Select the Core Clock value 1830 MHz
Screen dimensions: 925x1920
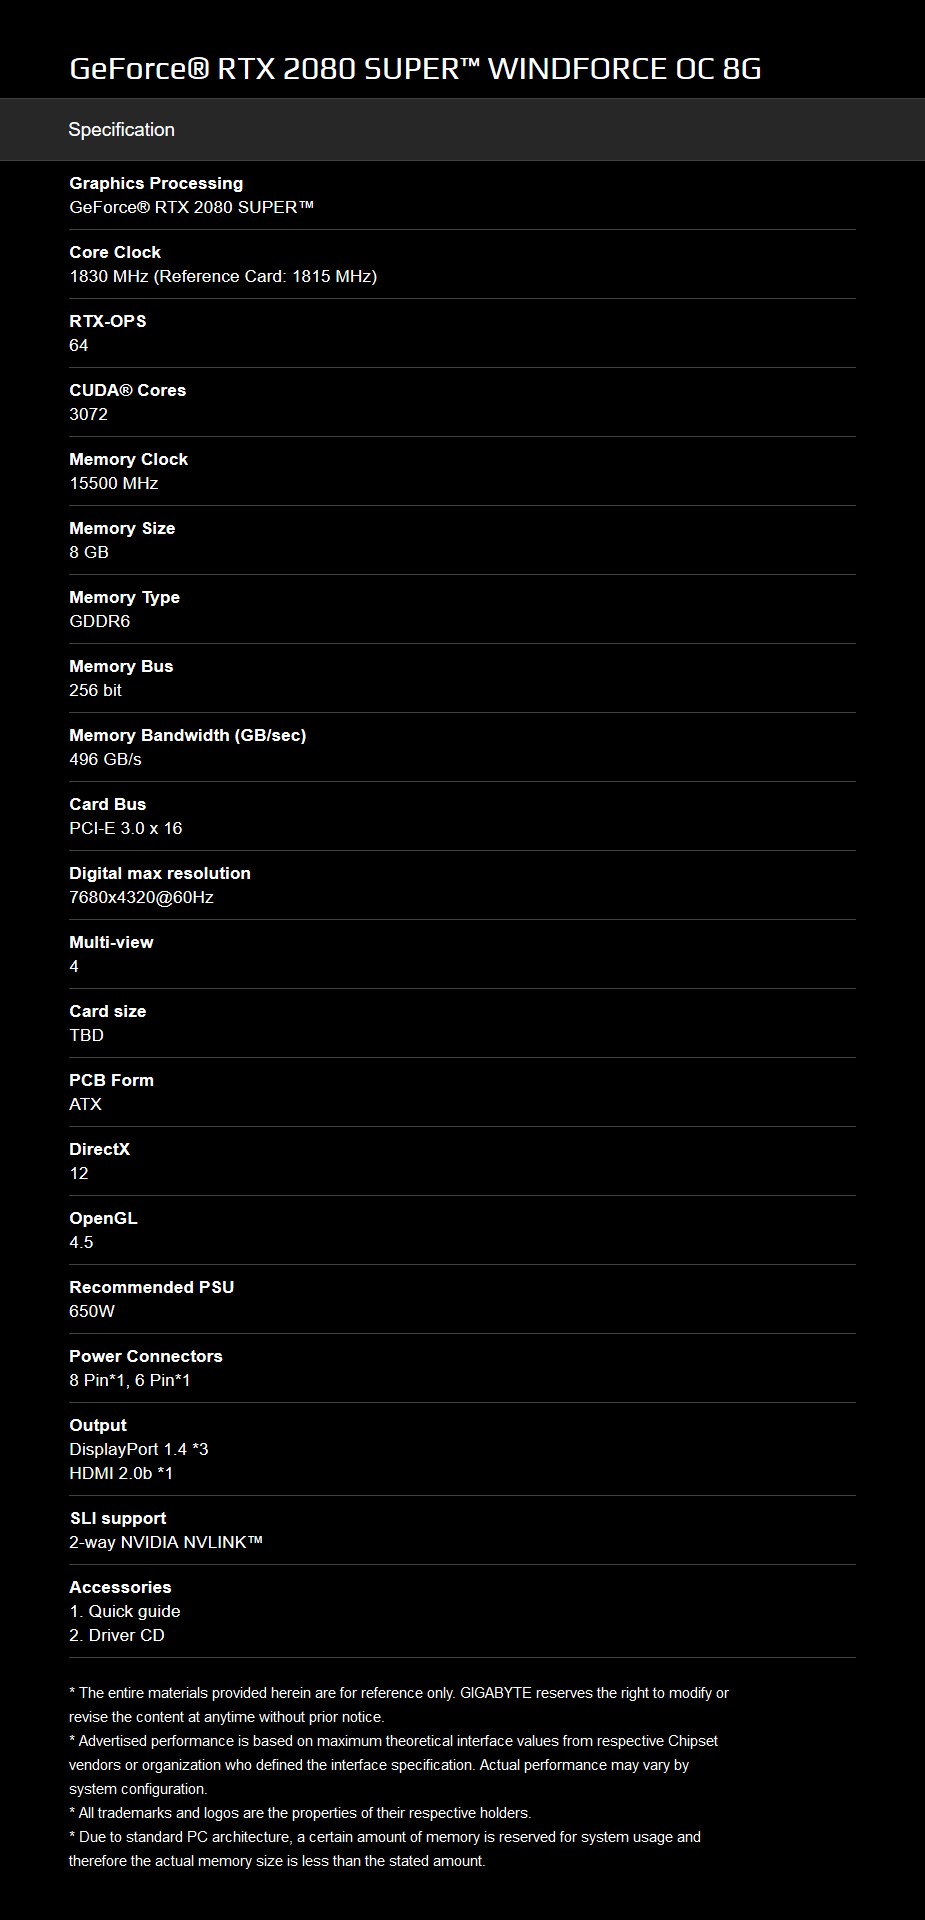click(223, 276)
